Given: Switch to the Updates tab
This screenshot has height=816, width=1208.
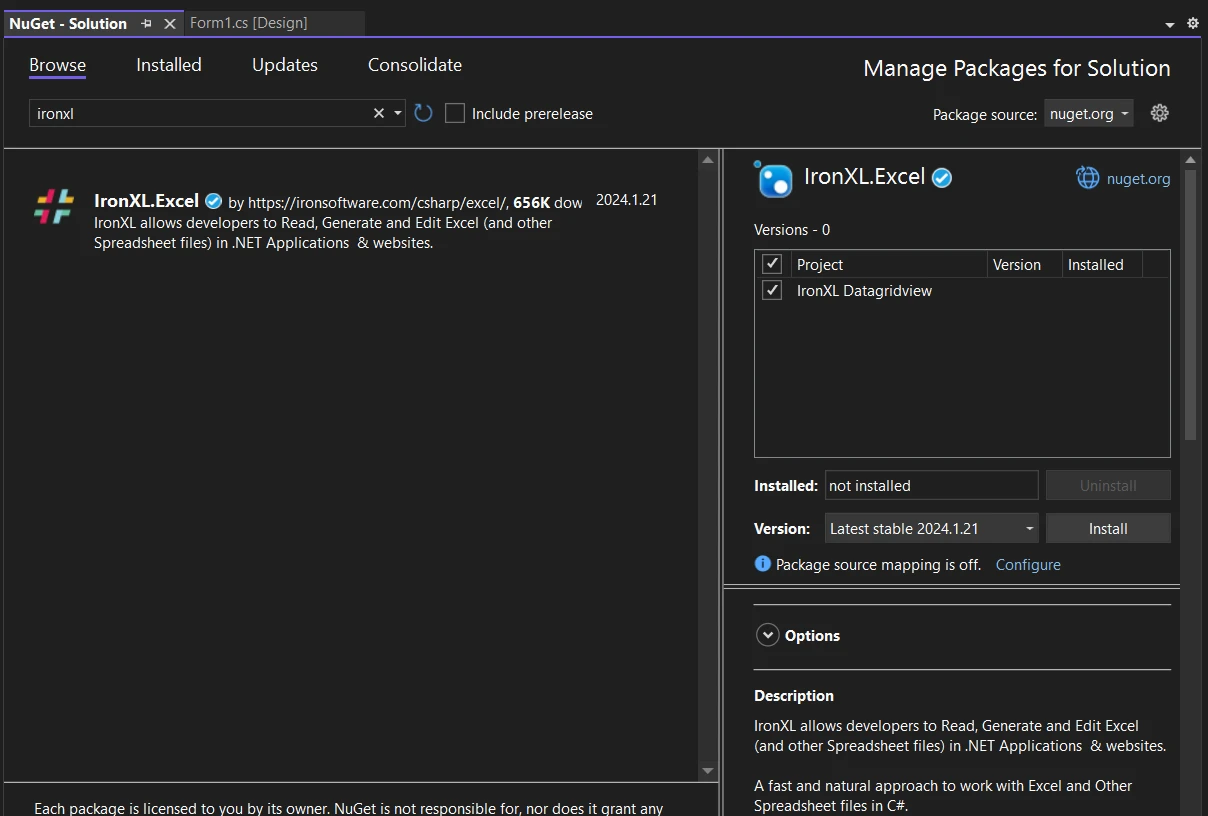Looking at the screenshot, I should pos(285,65).
